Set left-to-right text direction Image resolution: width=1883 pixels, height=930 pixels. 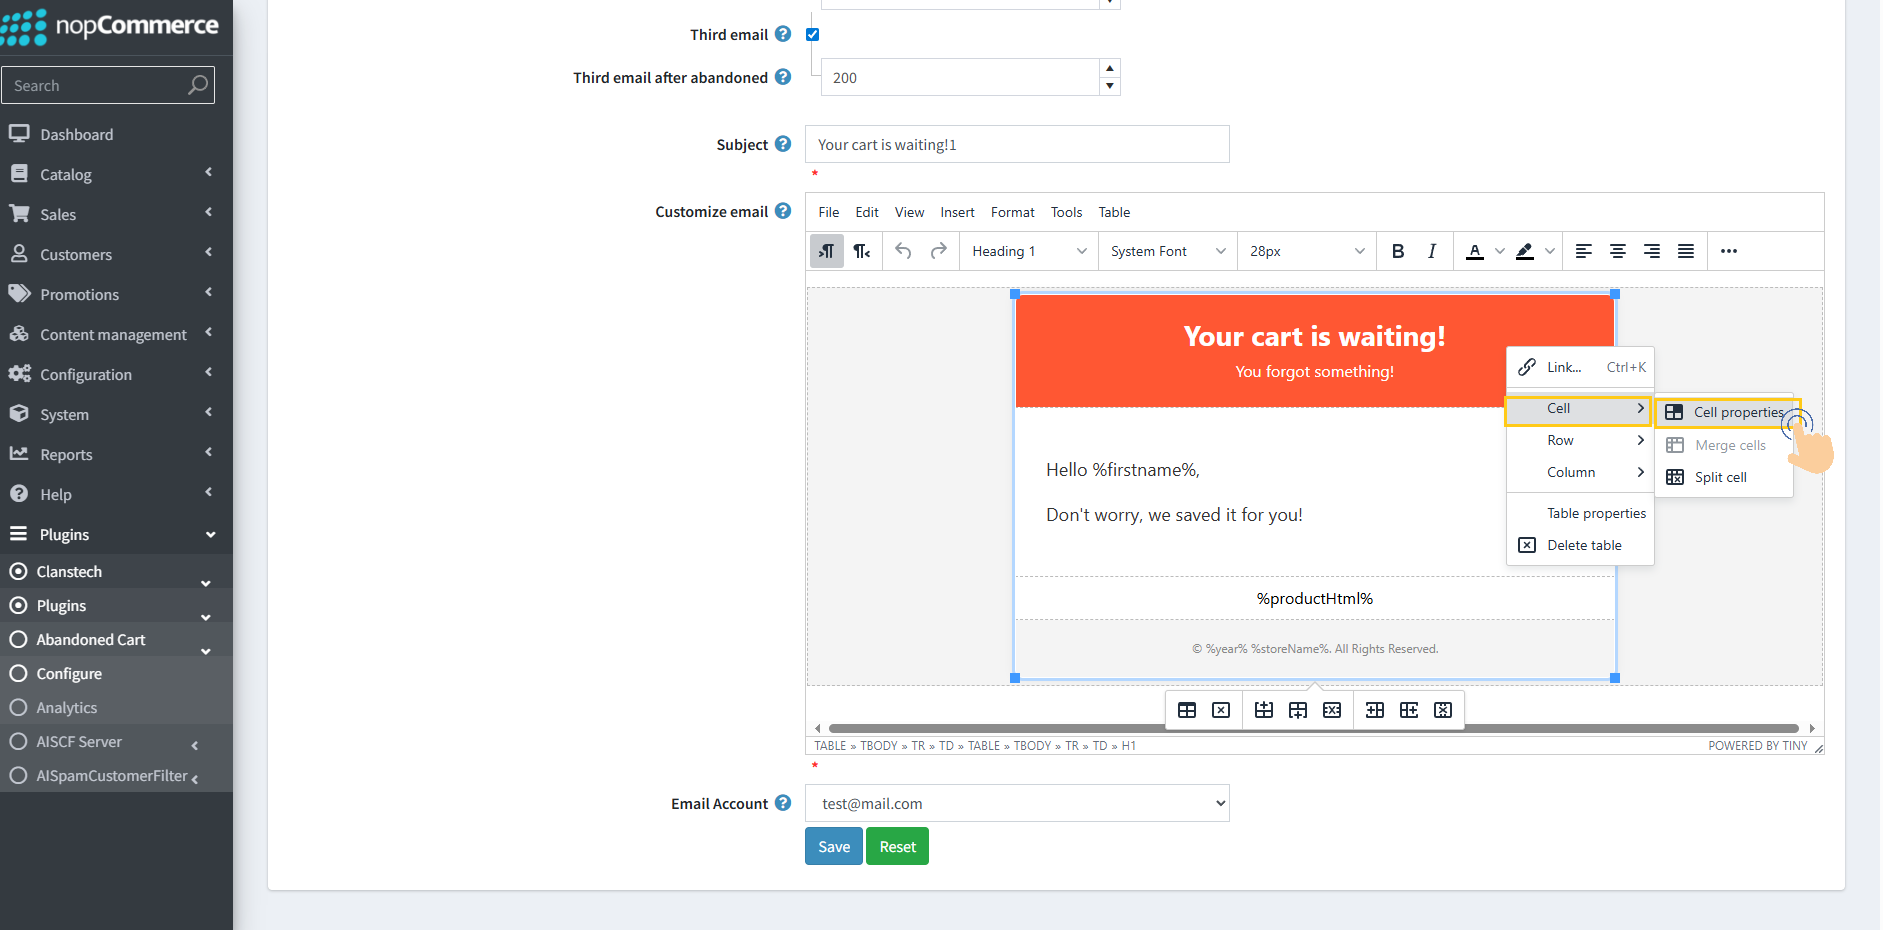click(x=826, y=251)
